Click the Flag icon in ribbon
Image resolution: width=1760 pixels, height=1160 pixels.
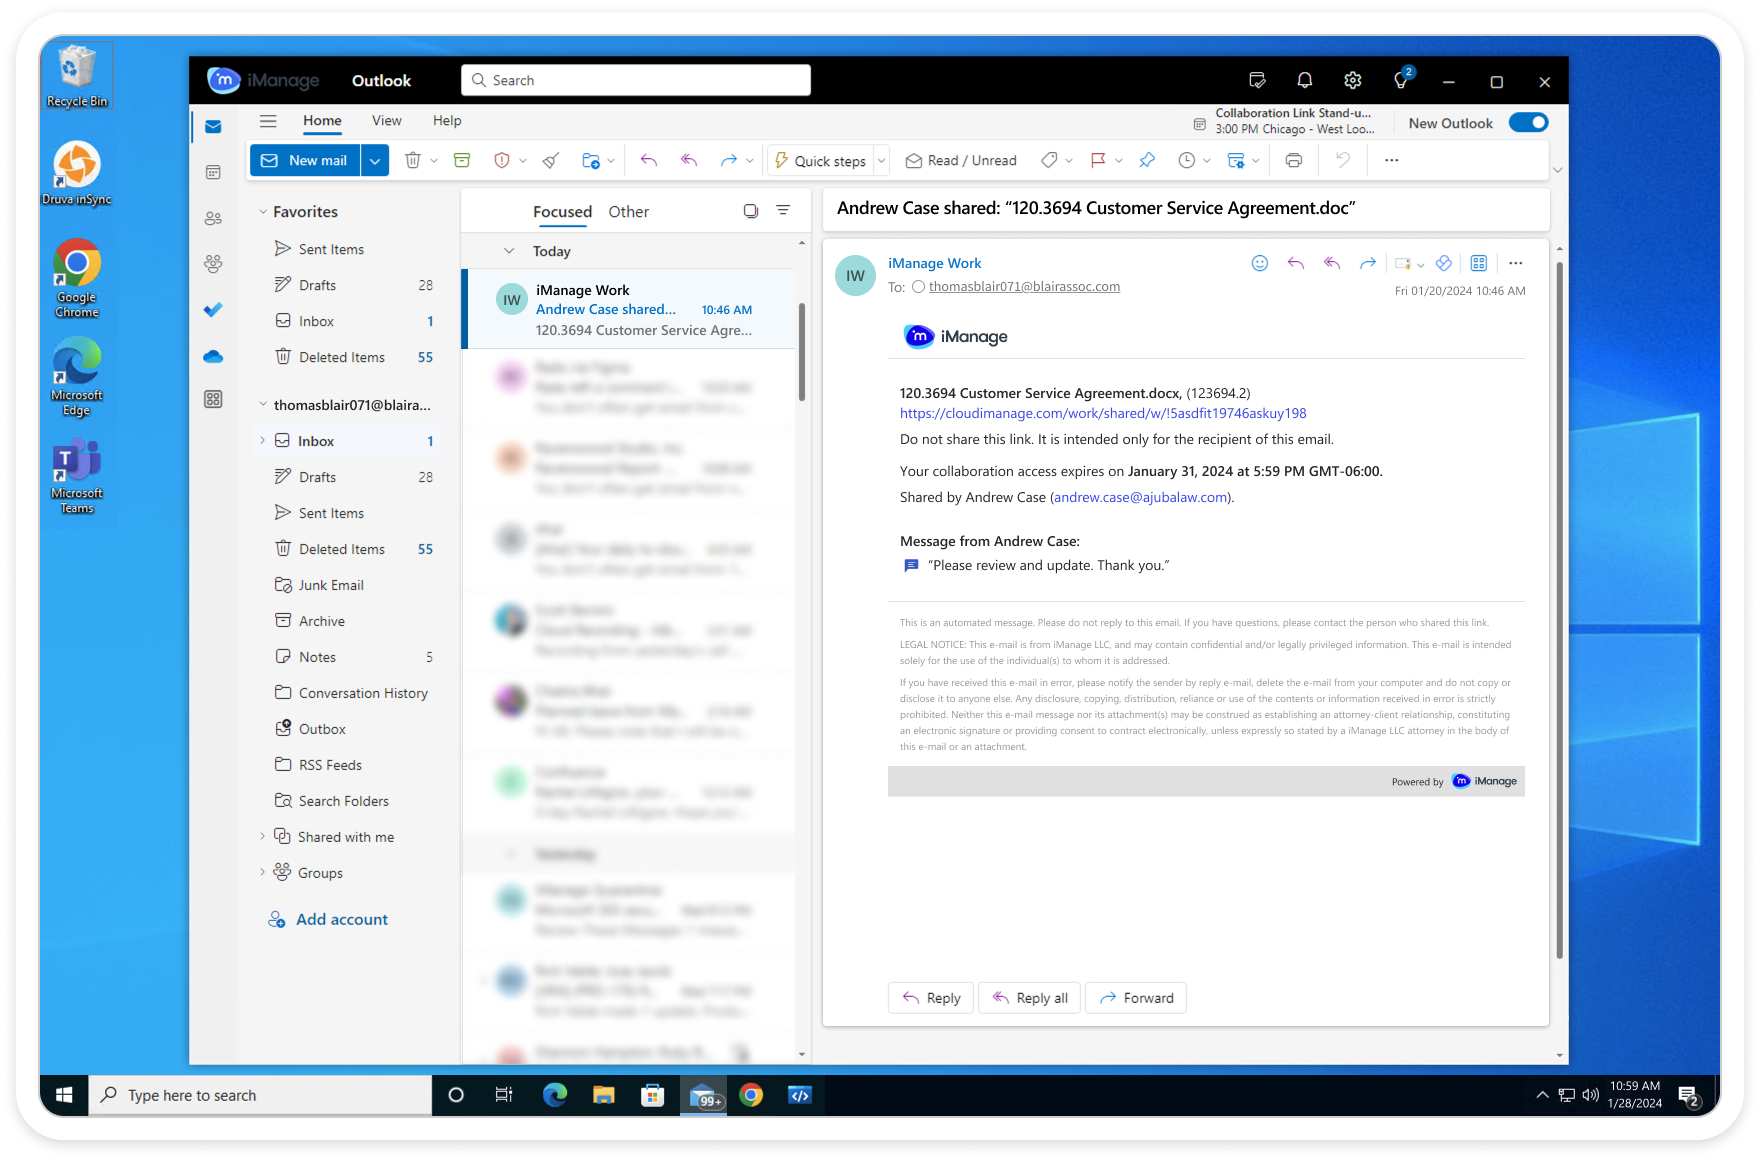click(1098, 160)
